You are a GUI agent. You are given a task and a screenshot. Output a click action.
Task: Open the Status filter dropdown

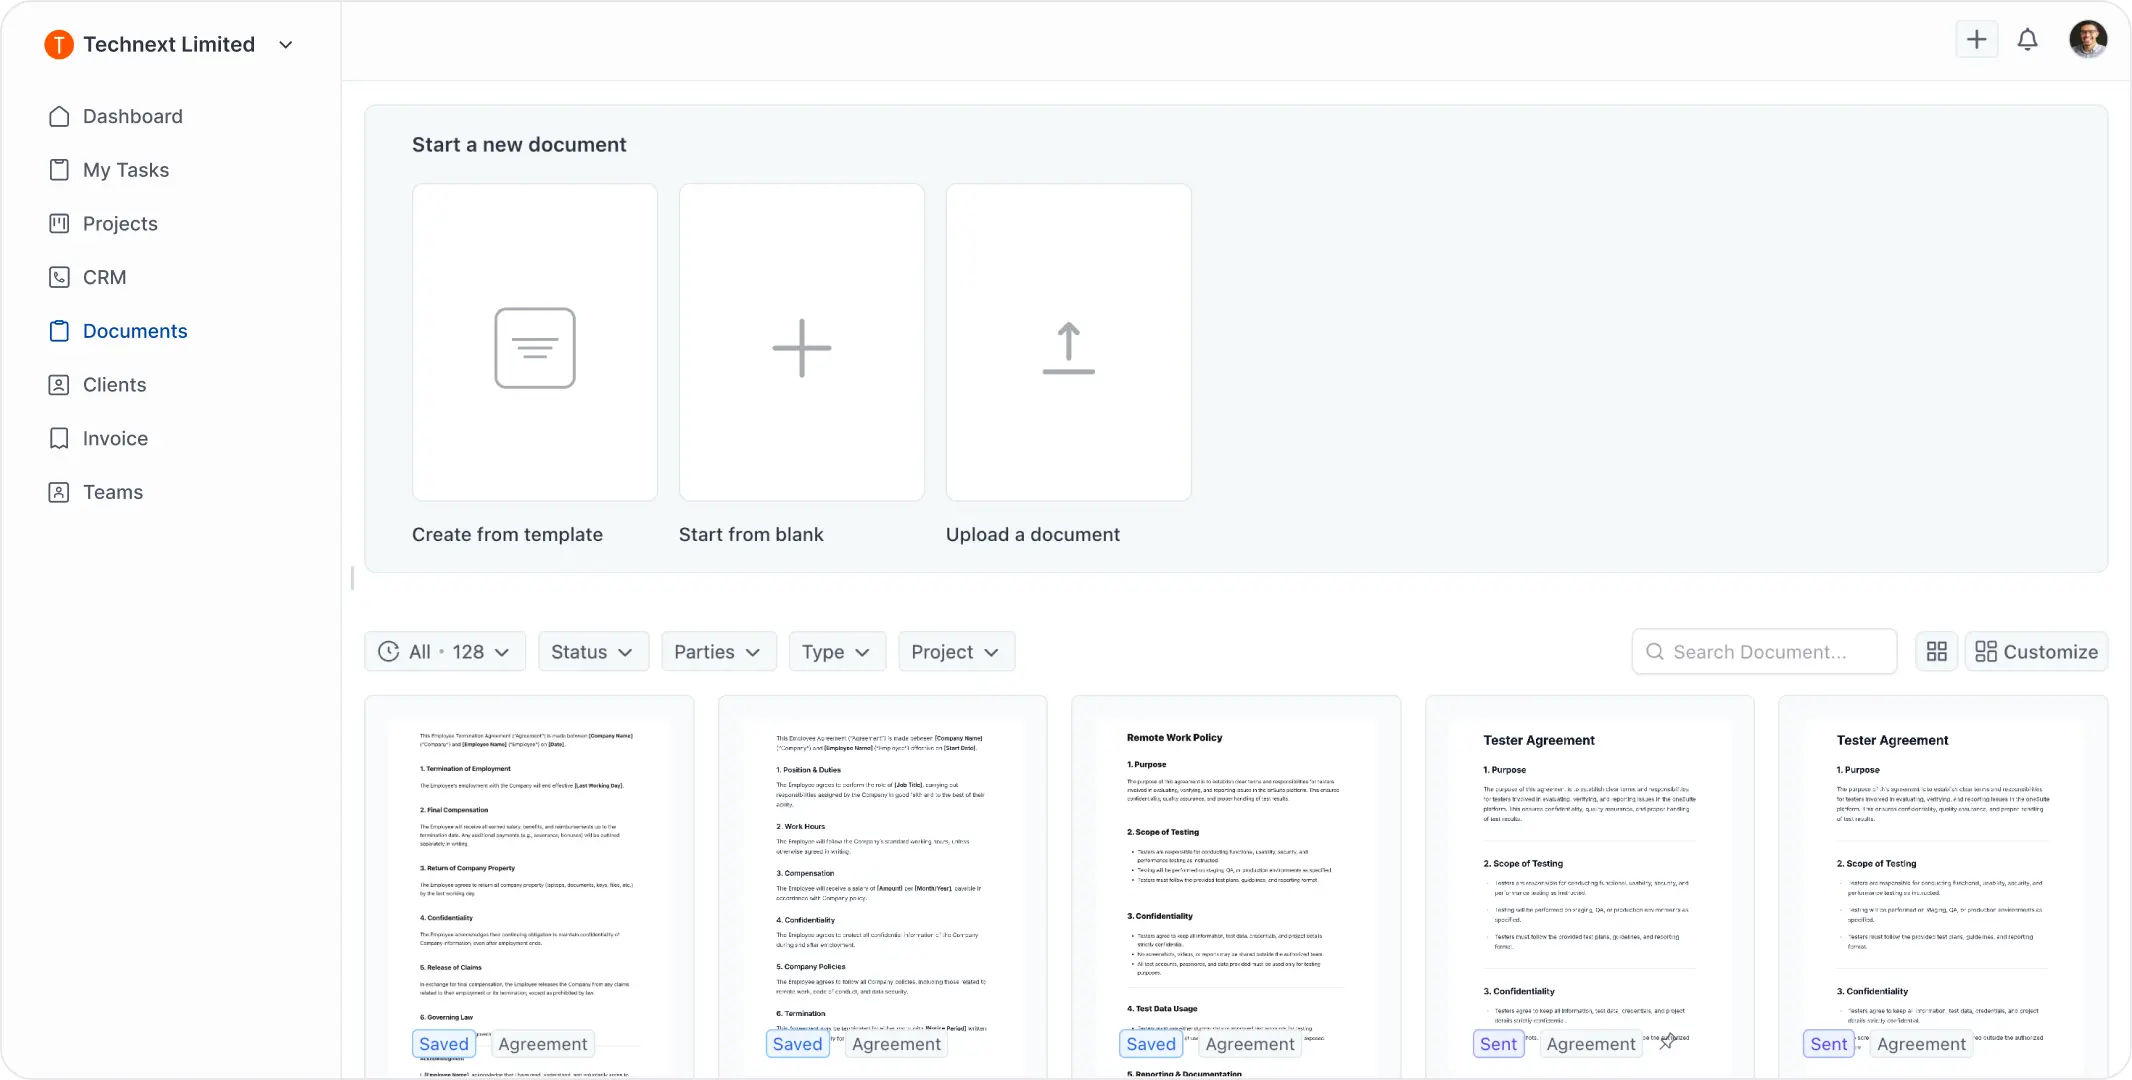pos(593,652)
